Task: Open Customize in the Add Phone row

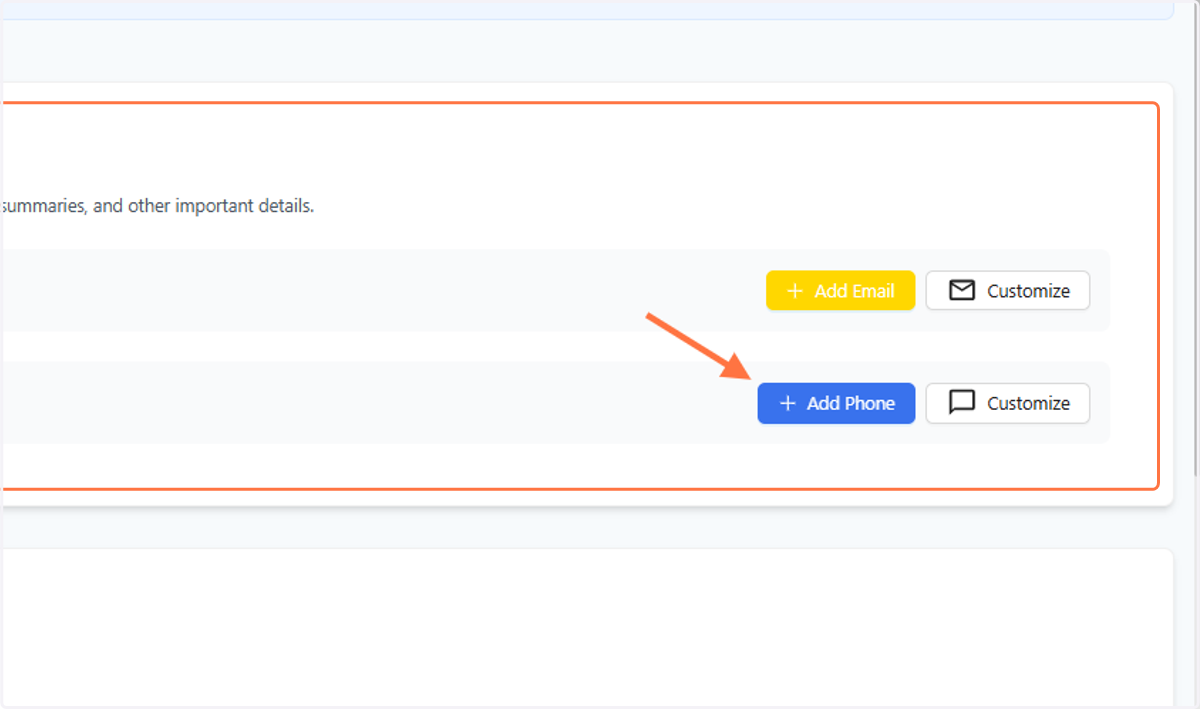Action: pos(1008,403)
